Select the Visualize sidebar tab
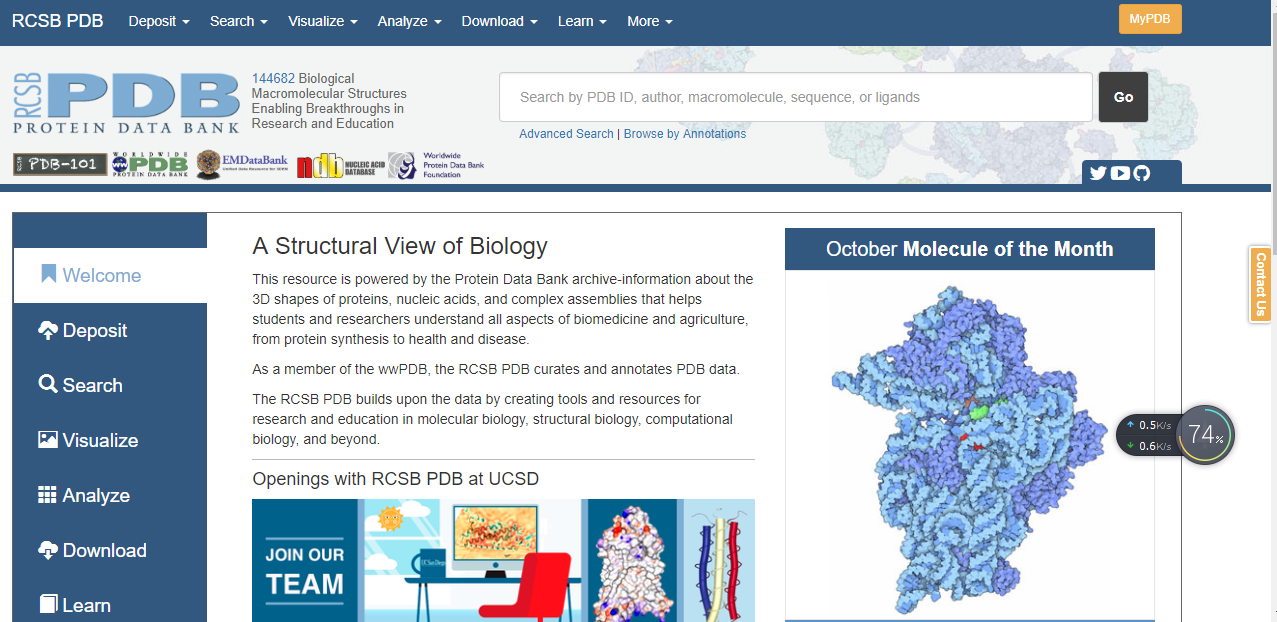This screenshot has height=622, width=1277. pyautogui.click(x=110, y=440)
